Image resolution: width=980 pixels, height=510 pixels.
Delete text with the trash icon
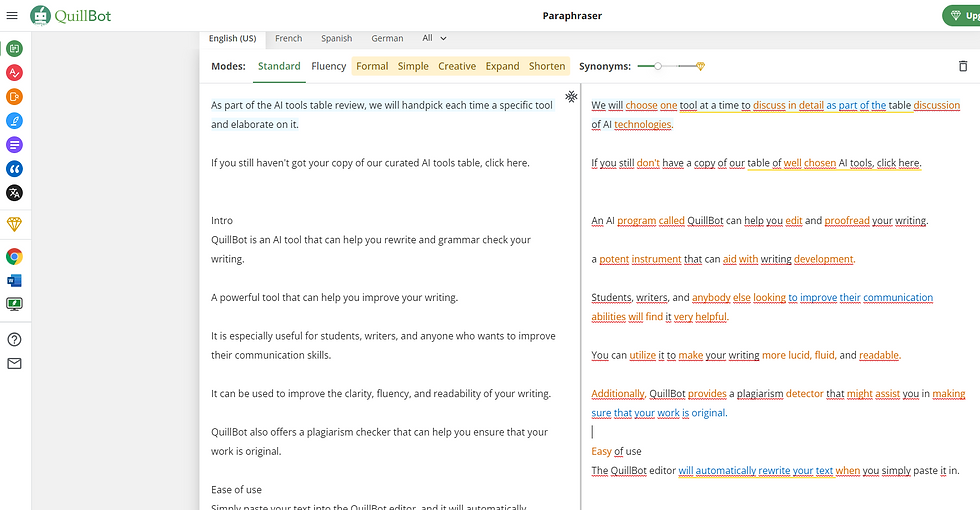(963, 66)
